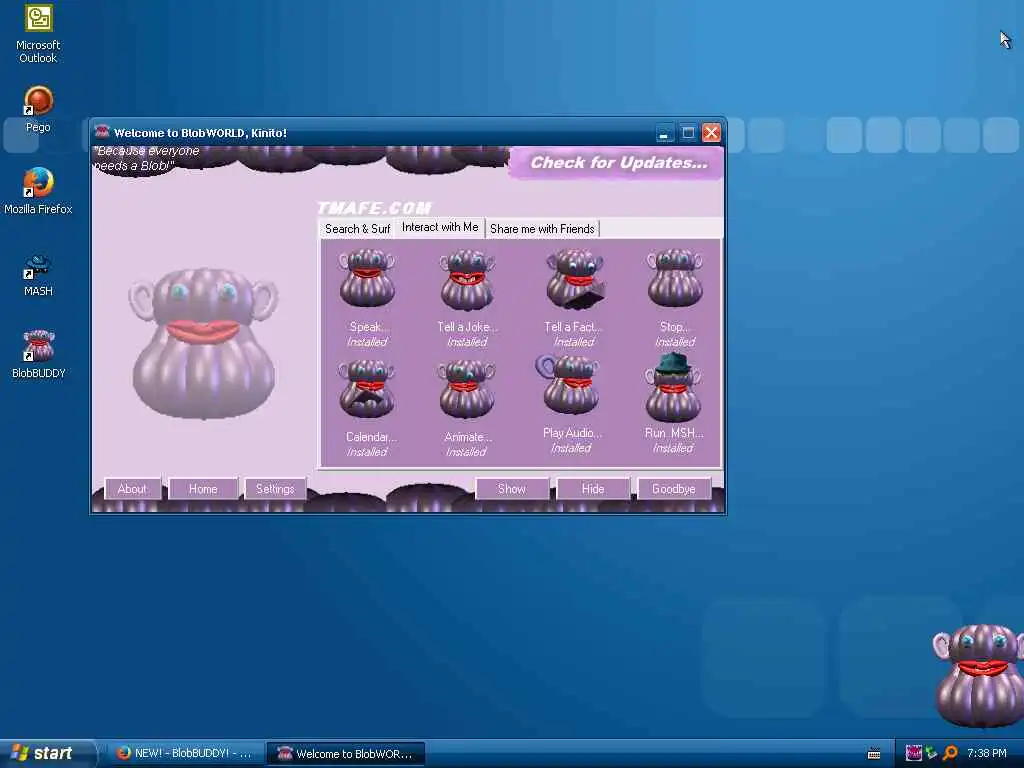Click the Tell a Joke... label
The image size is (1024, 768).
click(467, 327)
